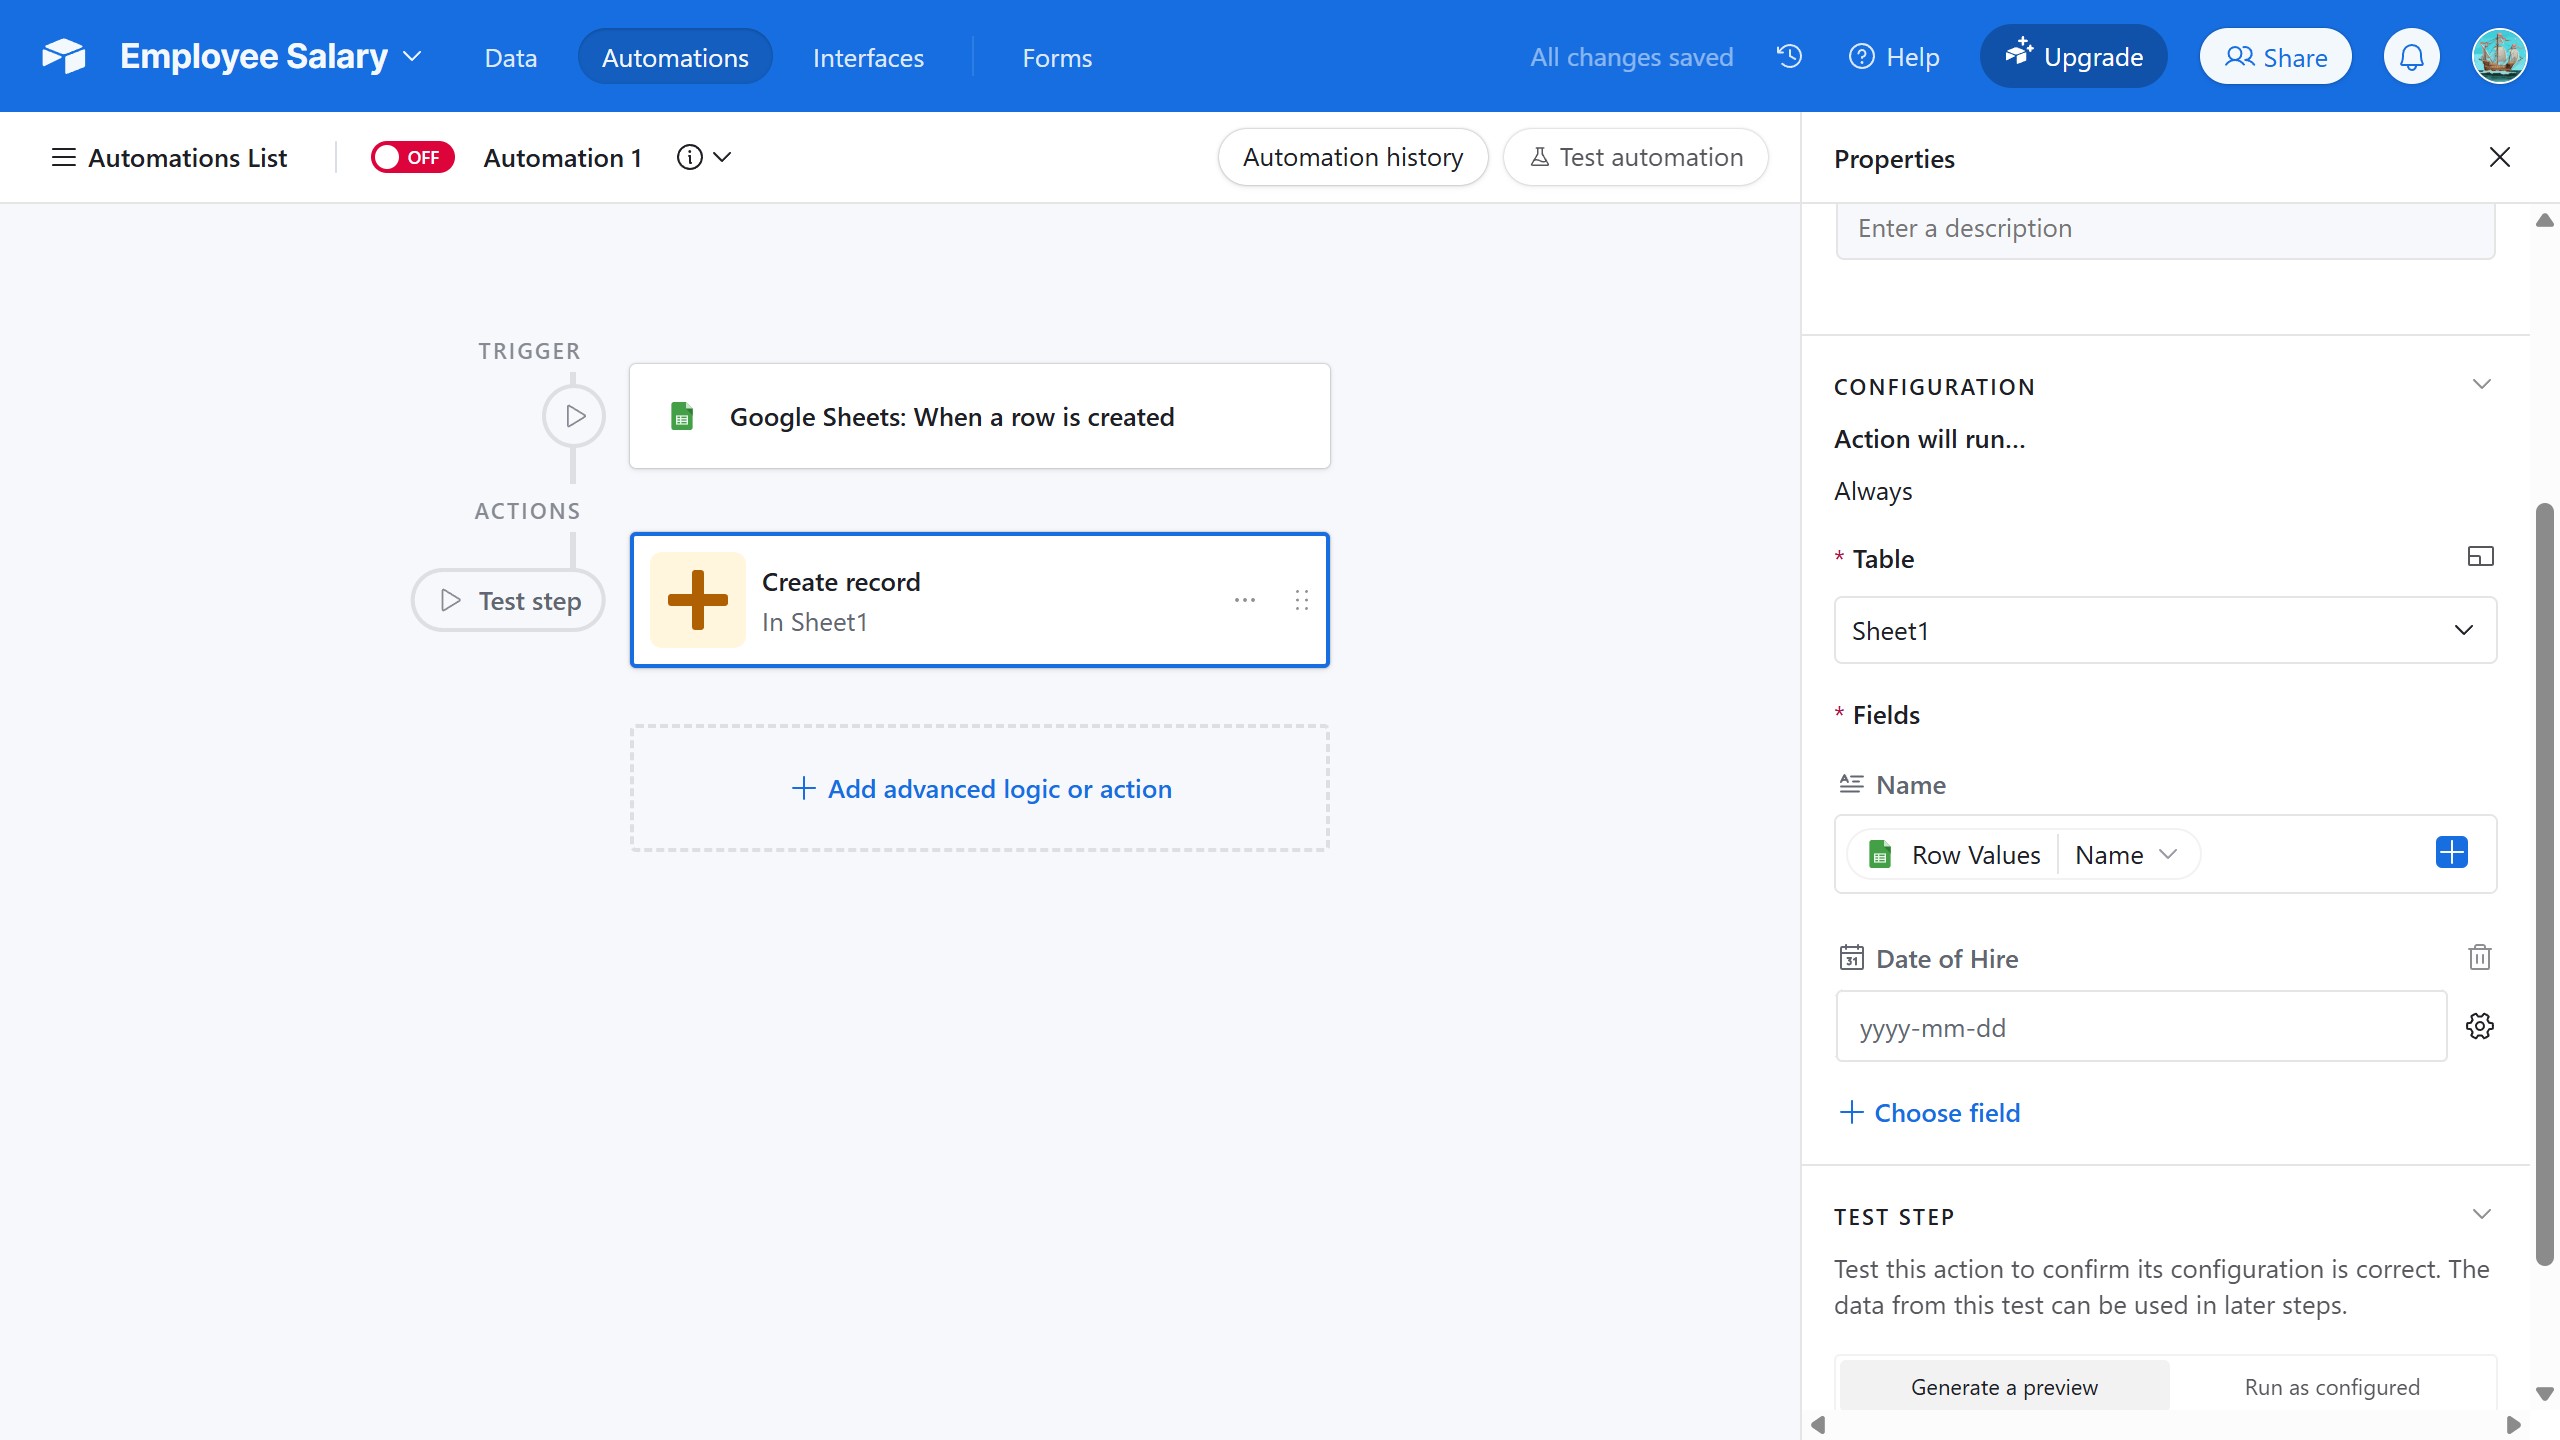2560x1440 pixels.
Task: Click the Airtable logo icon
Action: [64, 56]
